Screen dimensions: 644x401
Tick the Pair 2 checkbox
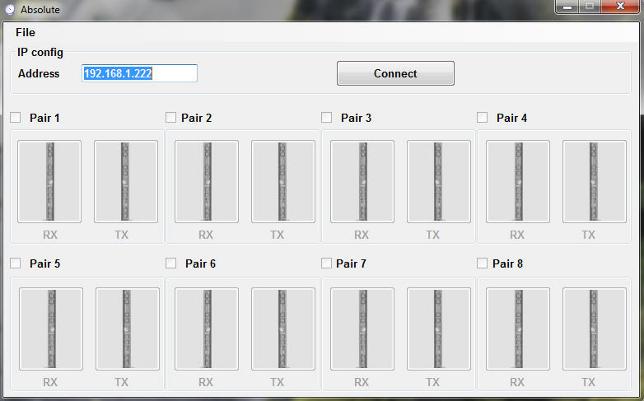coord(171,118)
